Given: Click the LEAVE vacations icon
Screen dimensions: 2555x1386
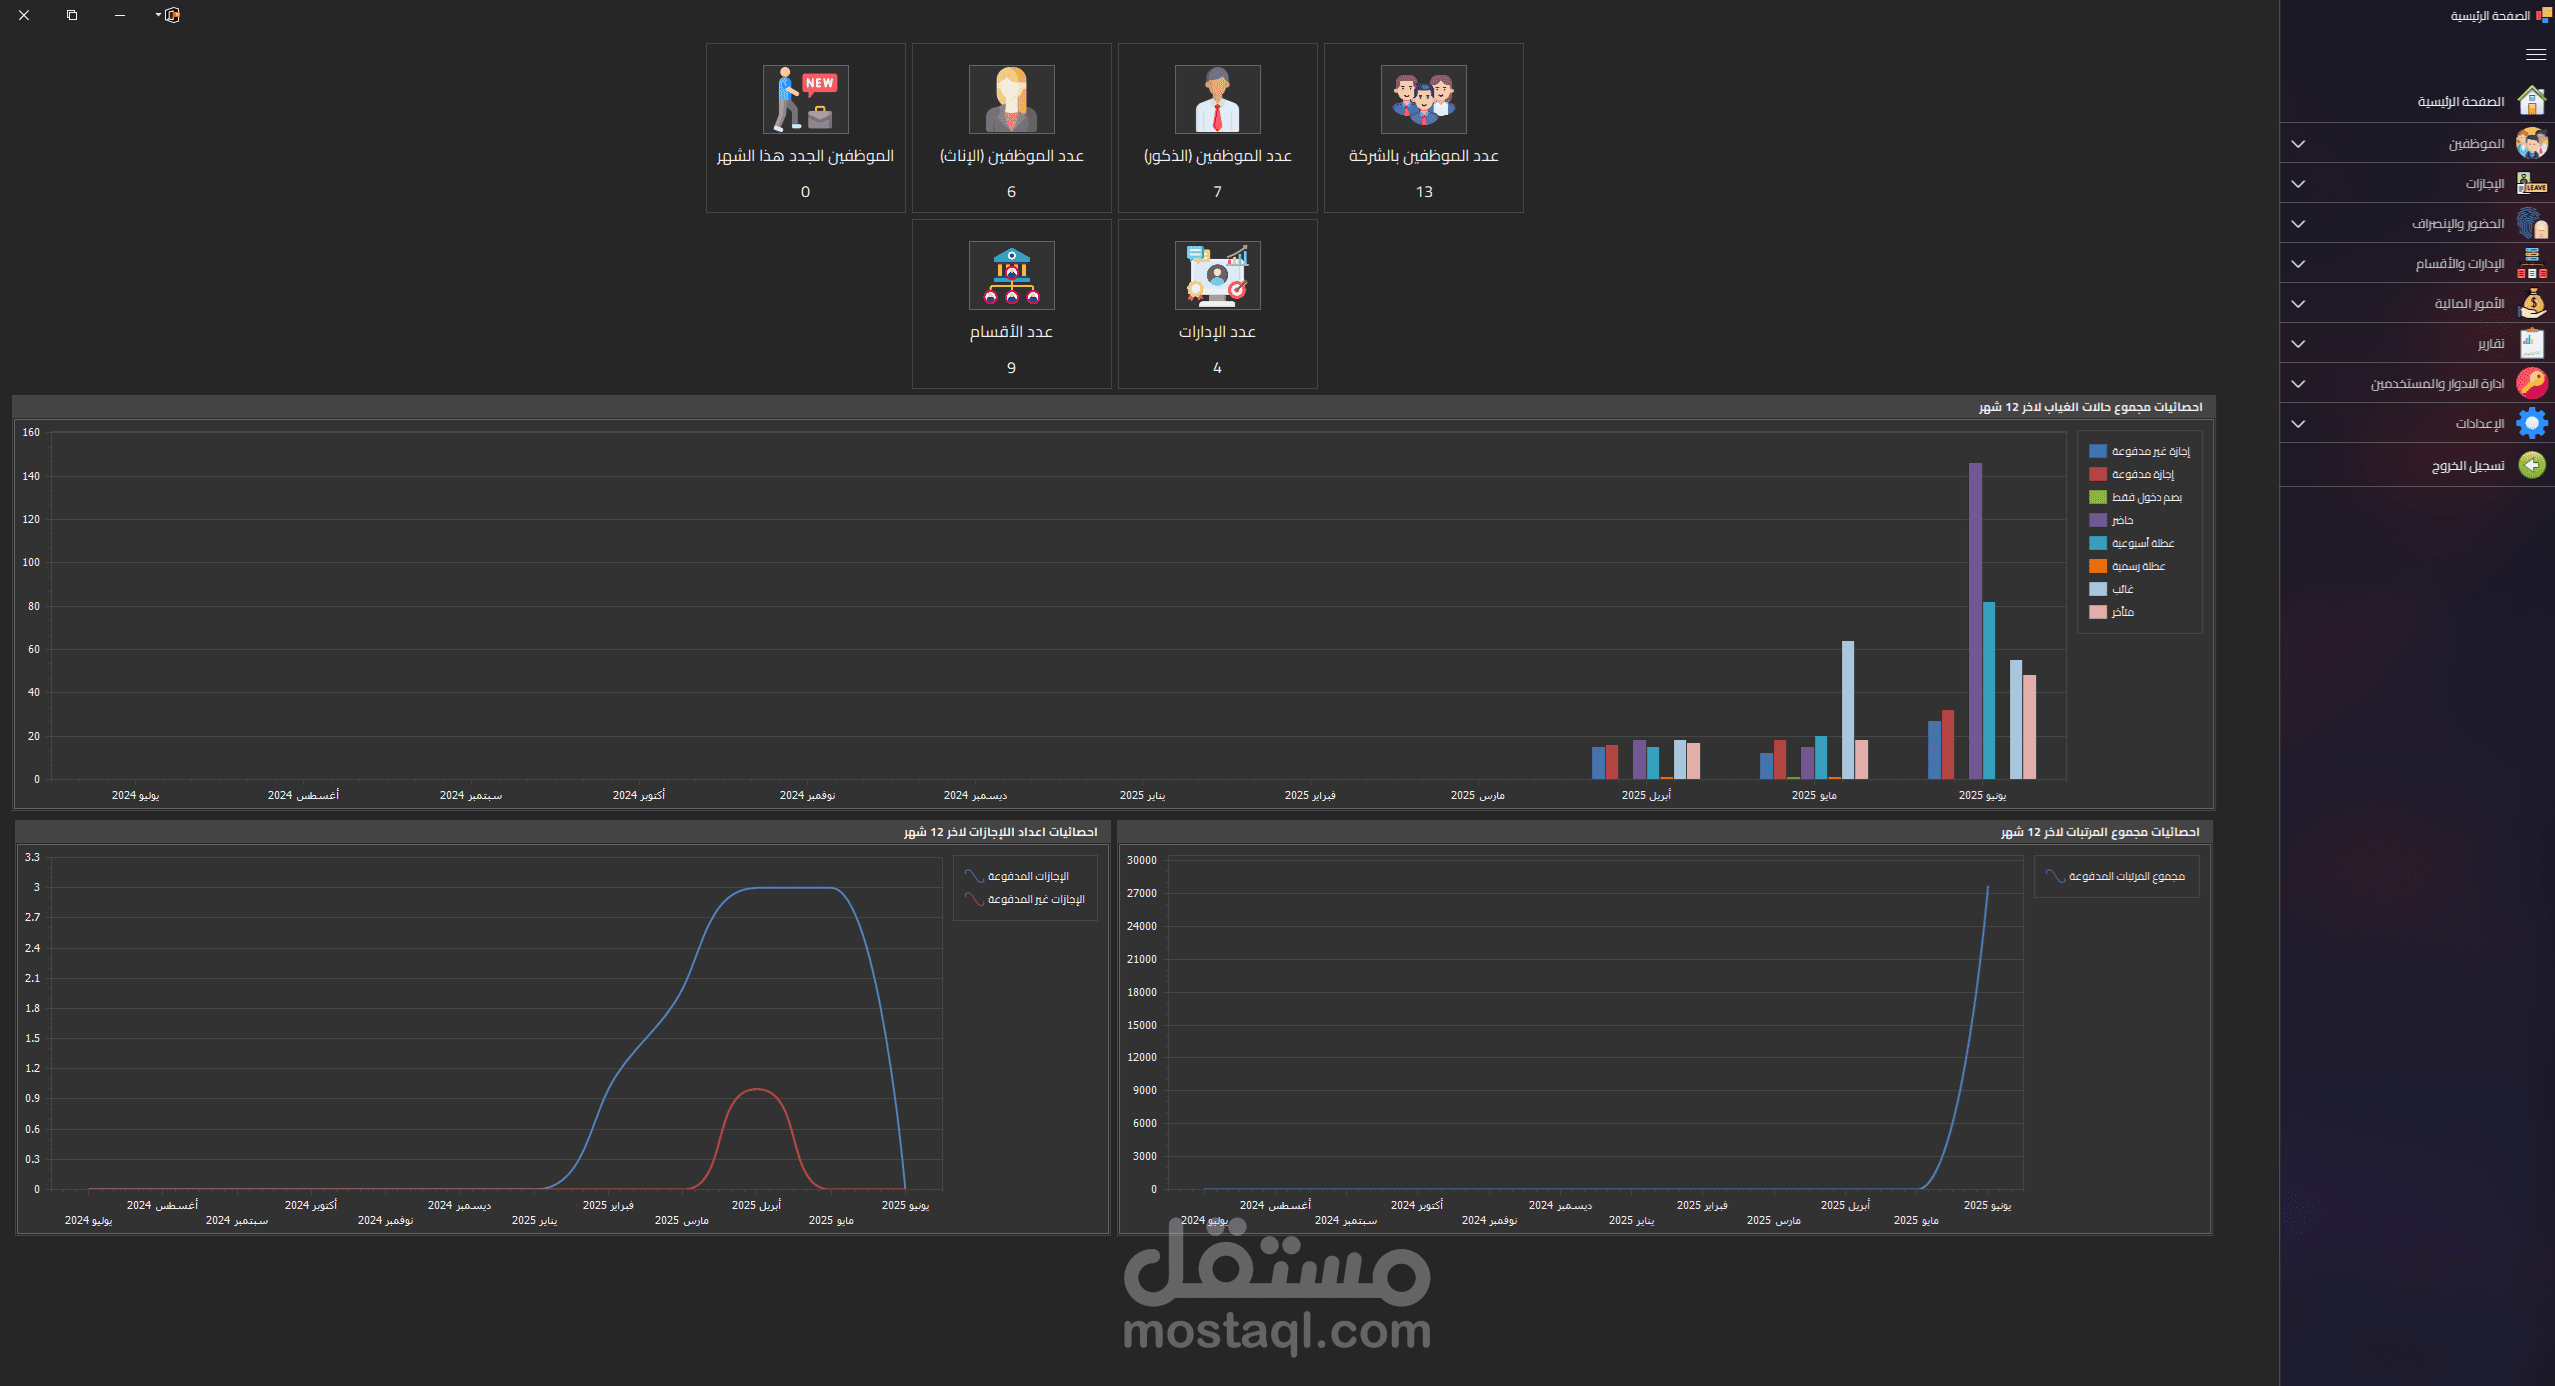Looking at the screenshot, I should coord(2532,183).
